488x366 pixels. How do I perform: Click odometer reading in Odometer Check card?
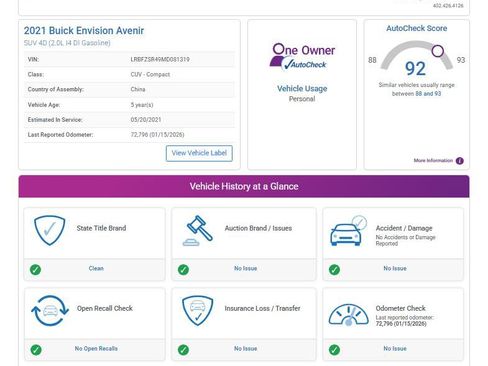click(x=401, y=324)
